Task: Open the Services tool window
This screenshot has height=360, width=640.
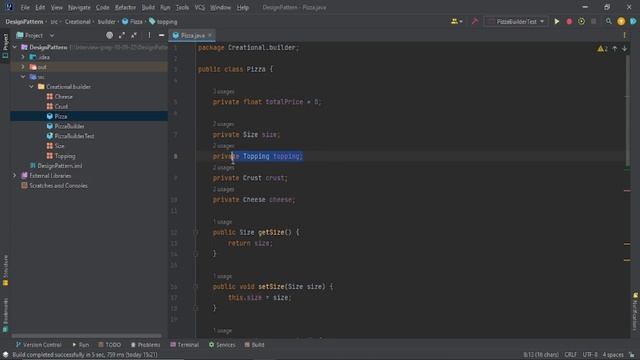Action: coord(222,345)
